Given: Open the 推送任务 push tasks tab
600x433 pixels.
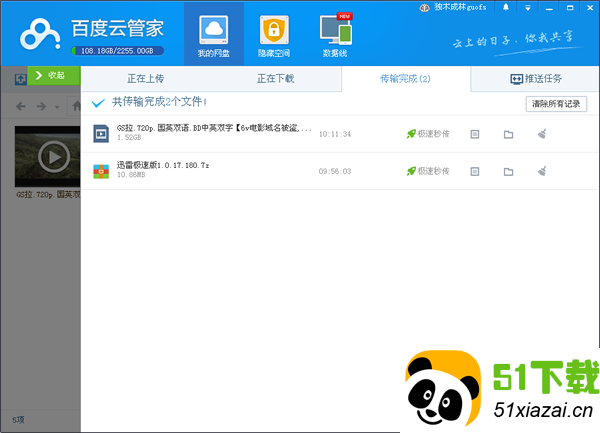Looking at the screenshot, I should point(535,78).
